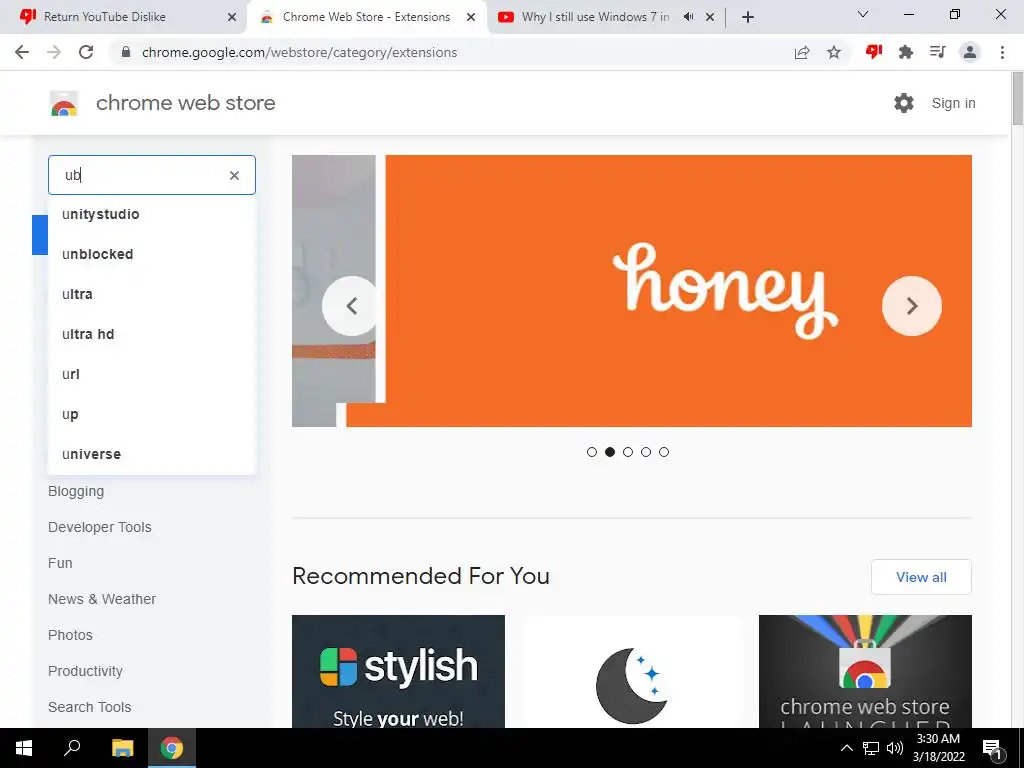
Task: Choose the up search suggestion
Action: click(x=152, y=414)
